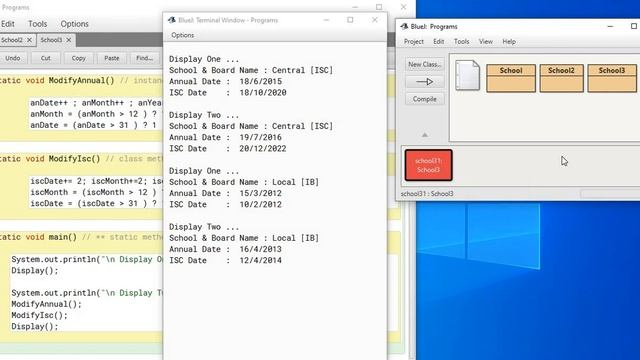Image resolution: width=640 pixels, height=360 pixels.
Task: Click 'ISC Date : 20/12/2022' terminal line
Action: (x=228, y=149)
